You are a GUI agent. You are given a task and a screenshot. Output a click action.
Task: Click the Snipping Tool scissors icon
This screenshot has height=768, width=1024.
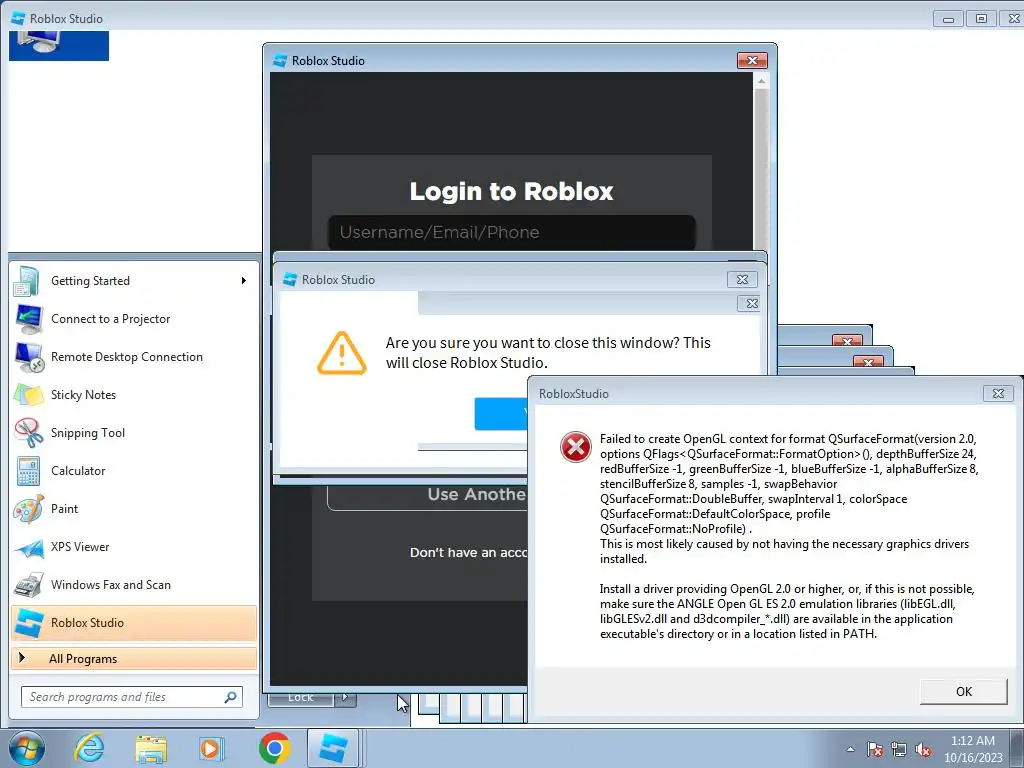(x=28, y=432)
